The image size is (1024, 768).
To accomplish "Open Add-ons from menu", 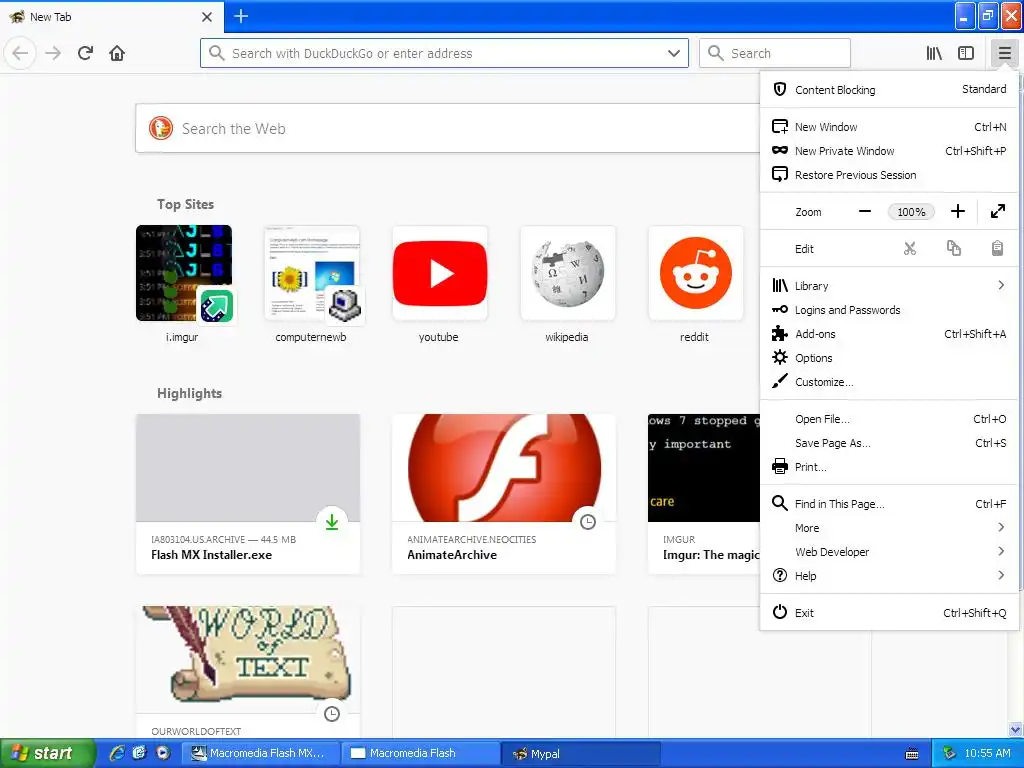I will (x=889, y=334).
